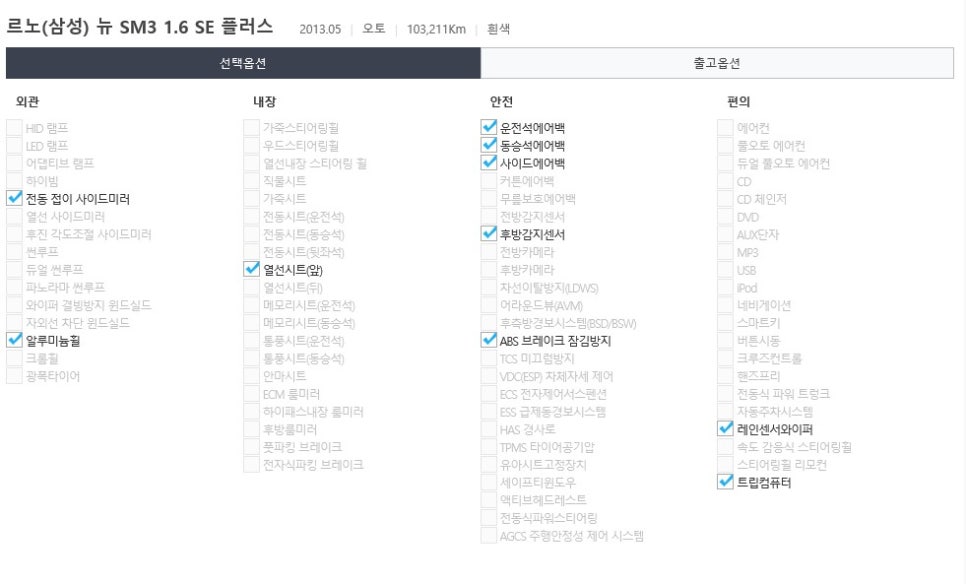Check the 스티어링휠 리모컨 checkbox
This screenshot has width=966, height=584.
pos(726,464)
